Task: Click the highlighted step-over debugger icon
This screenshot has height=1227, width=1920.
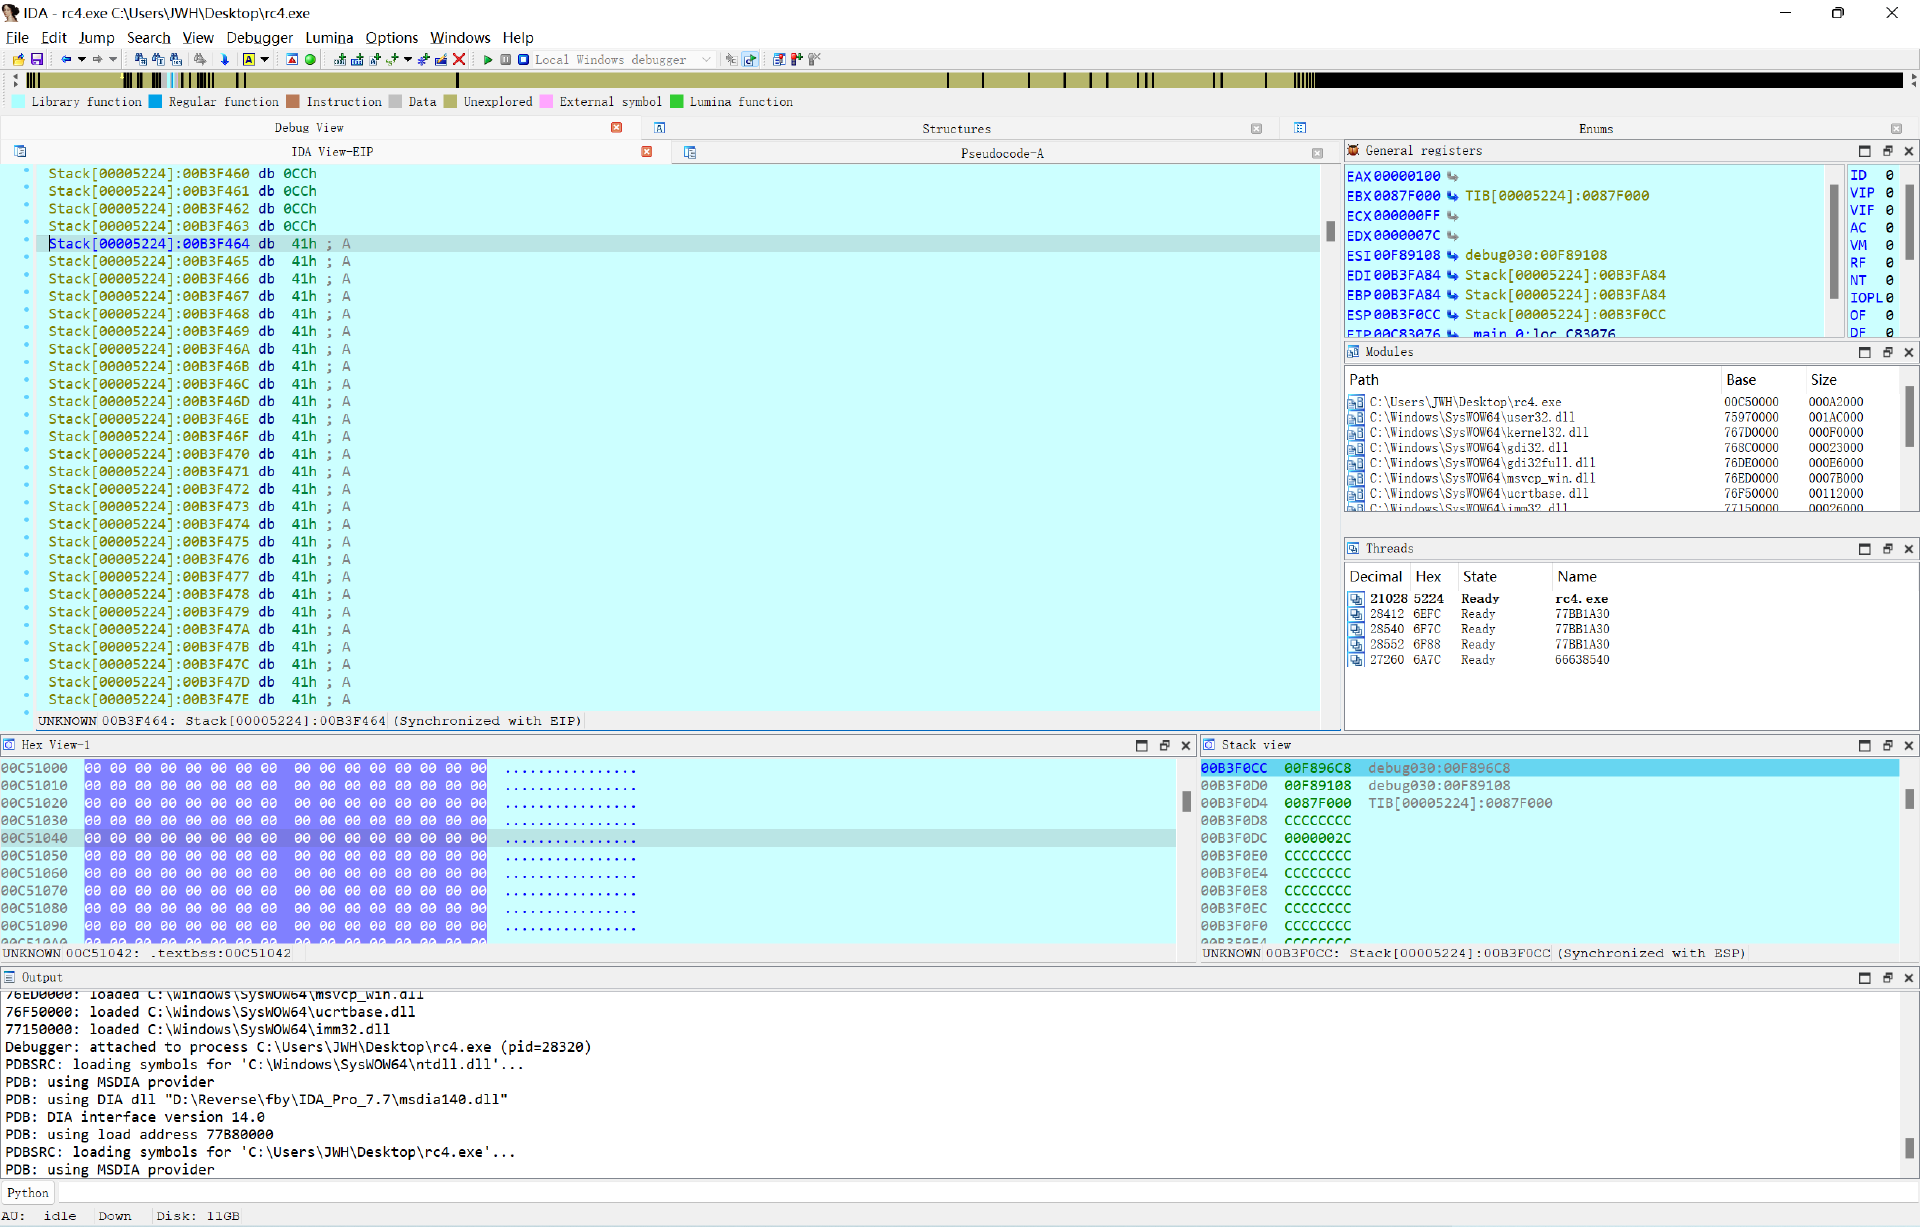Action: (750, 60)
